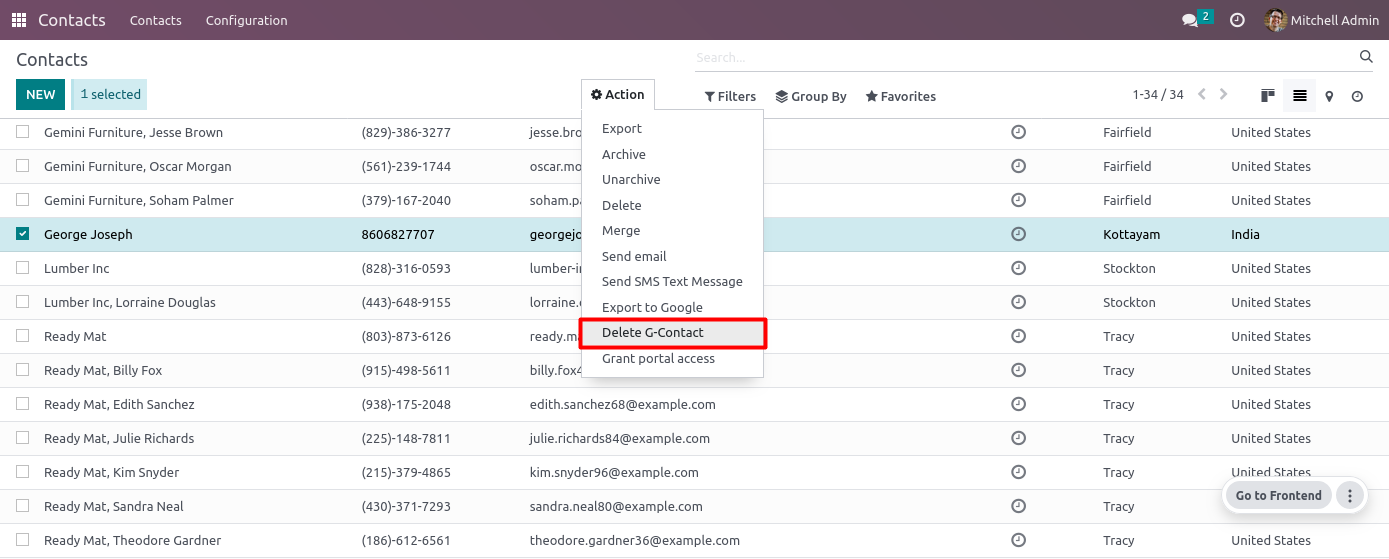Viewport: 1389px width, 559px height.
Task: Click the Contacts app title
Action: pyautogui.click(x=72, y=20)
